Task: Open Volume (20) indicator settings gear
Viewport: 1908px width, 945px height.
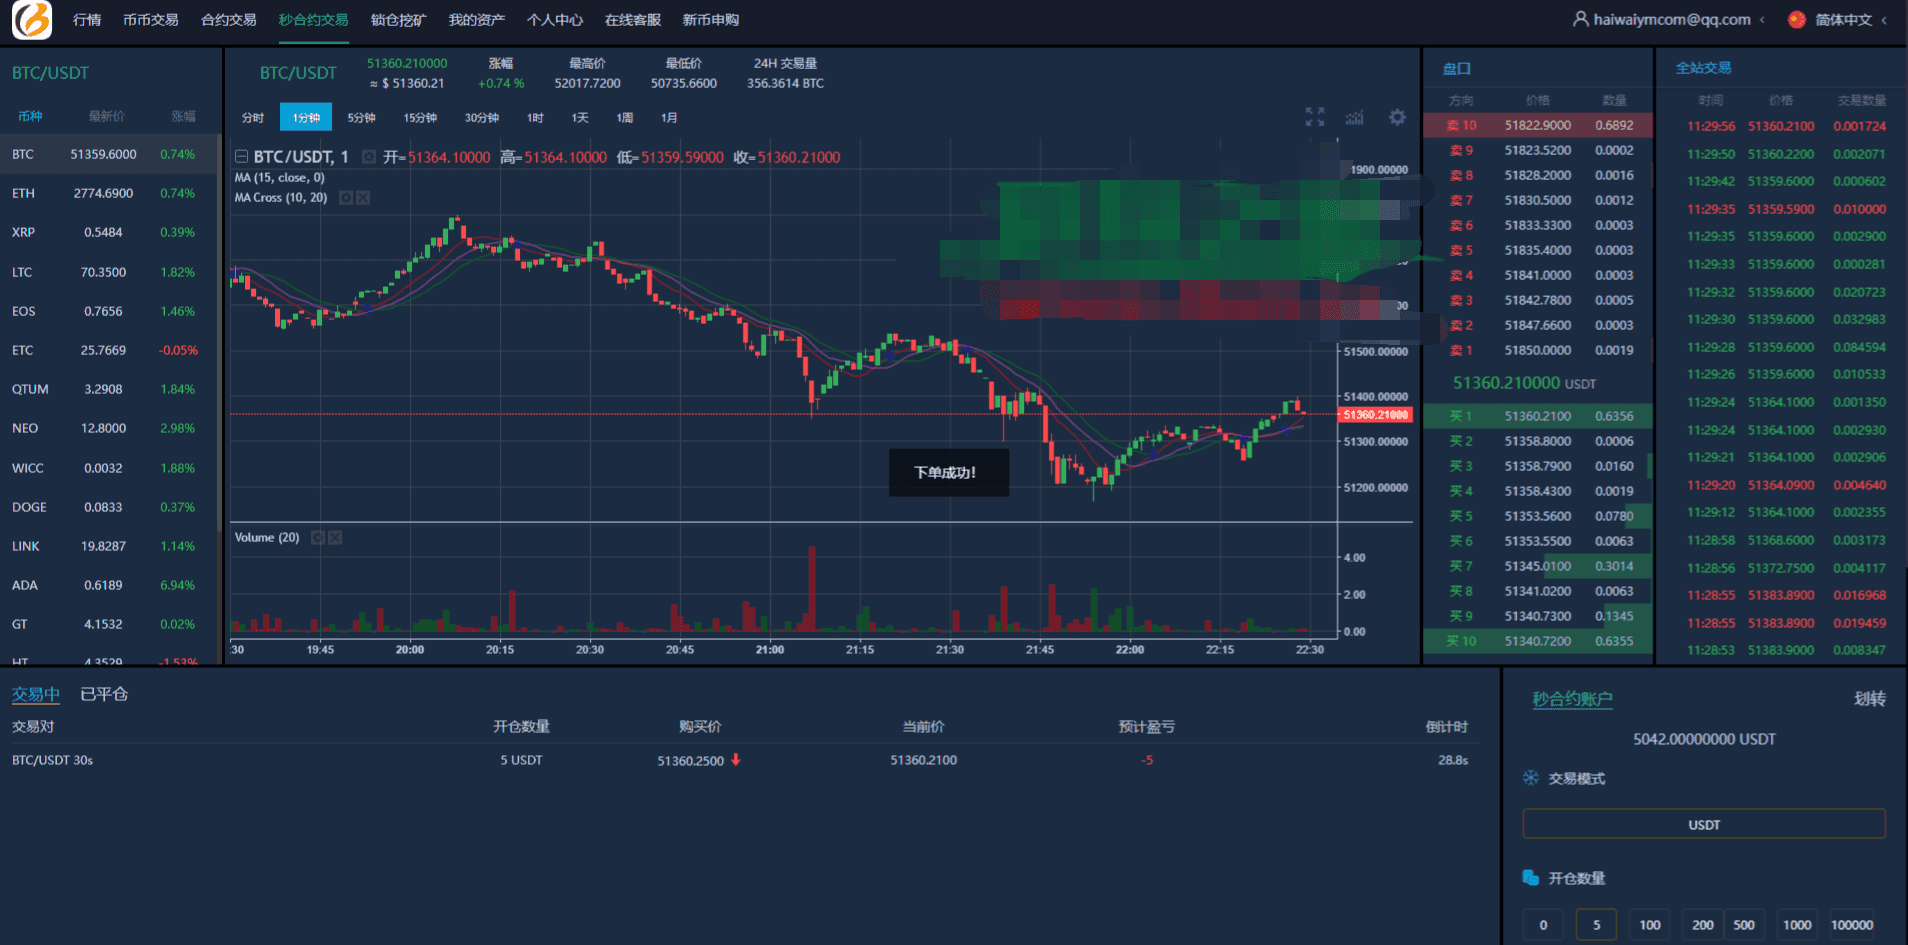Action: pyautogui.click(x=318, y=538)
